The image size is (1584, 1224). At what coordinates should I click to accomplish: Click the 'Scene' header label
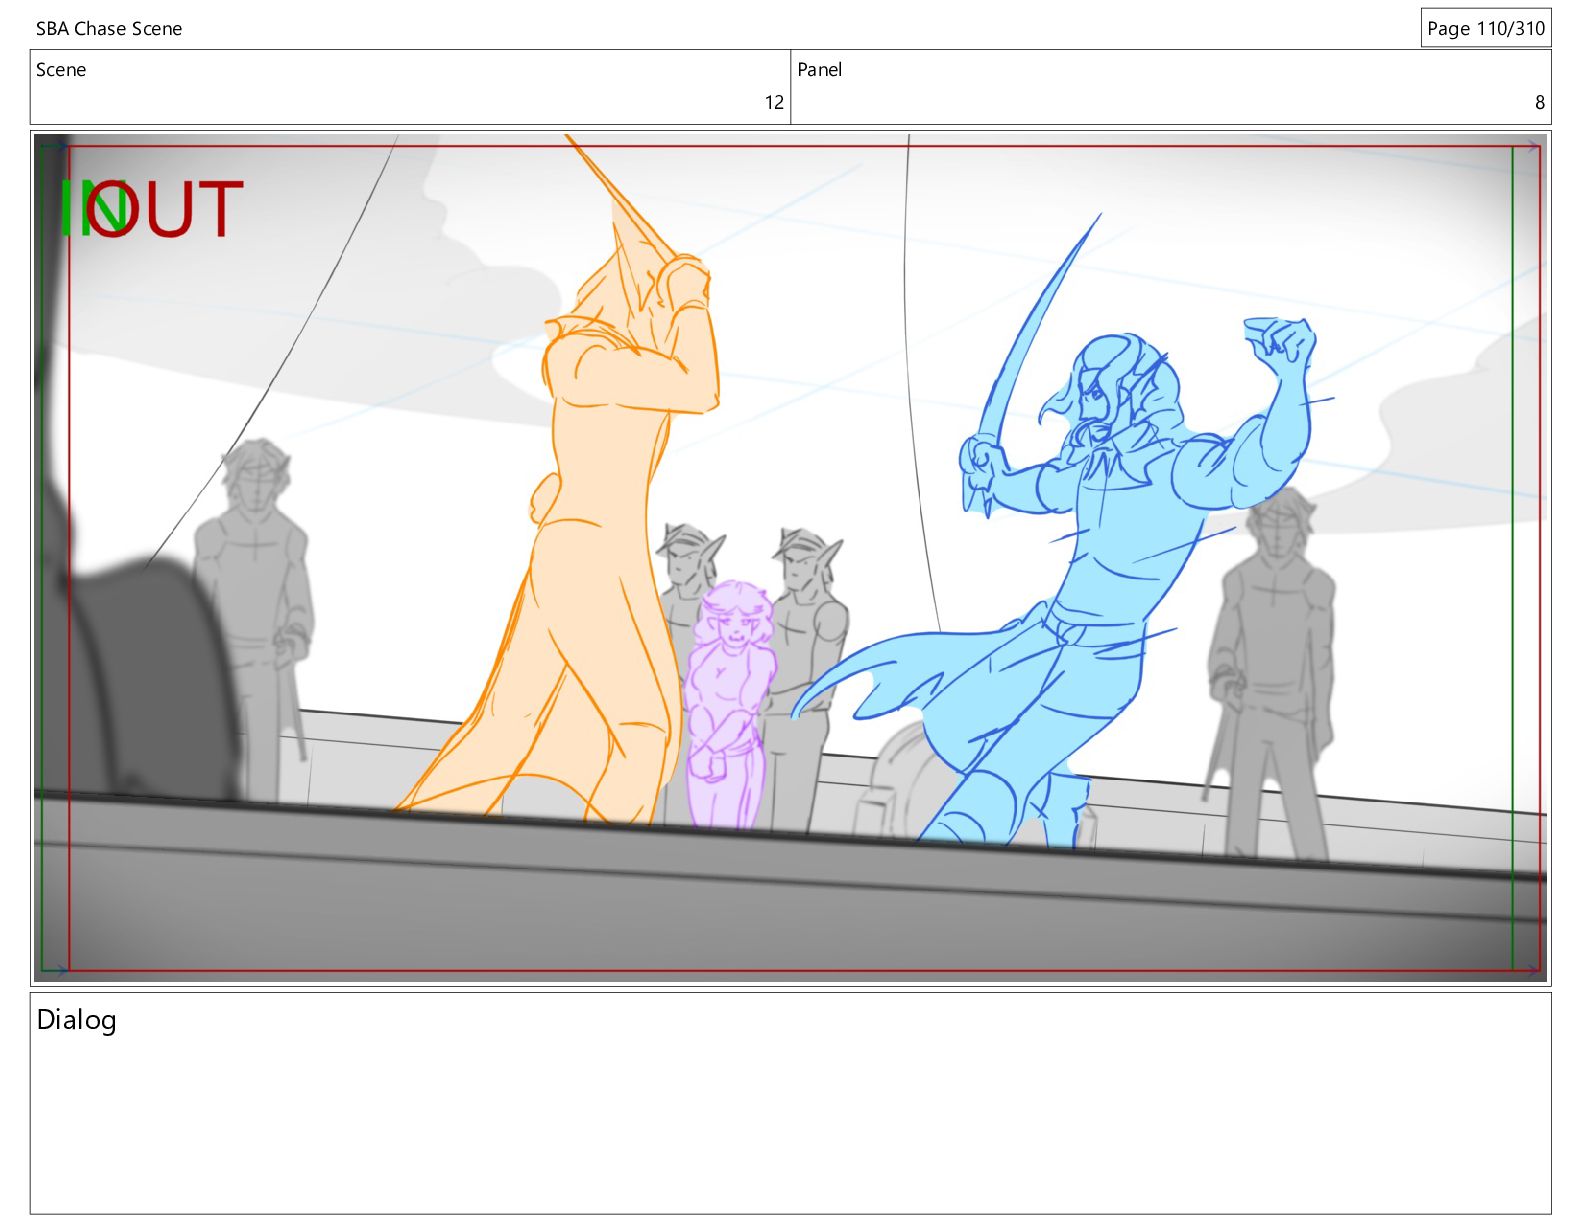click(61, 70)
